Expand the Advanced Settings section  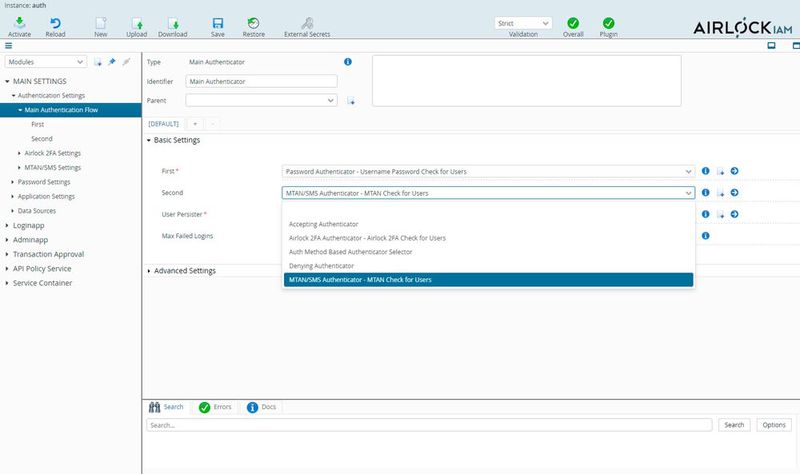point(149,271)
